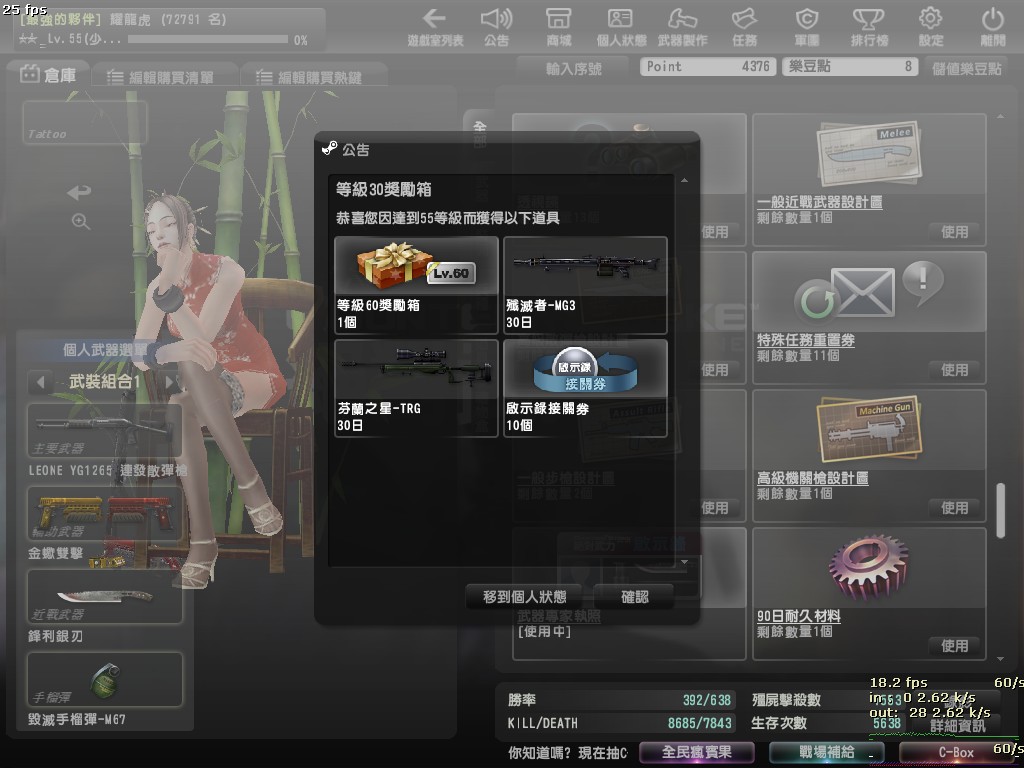Click the 輸入序號 serial input button

point(574,69)
